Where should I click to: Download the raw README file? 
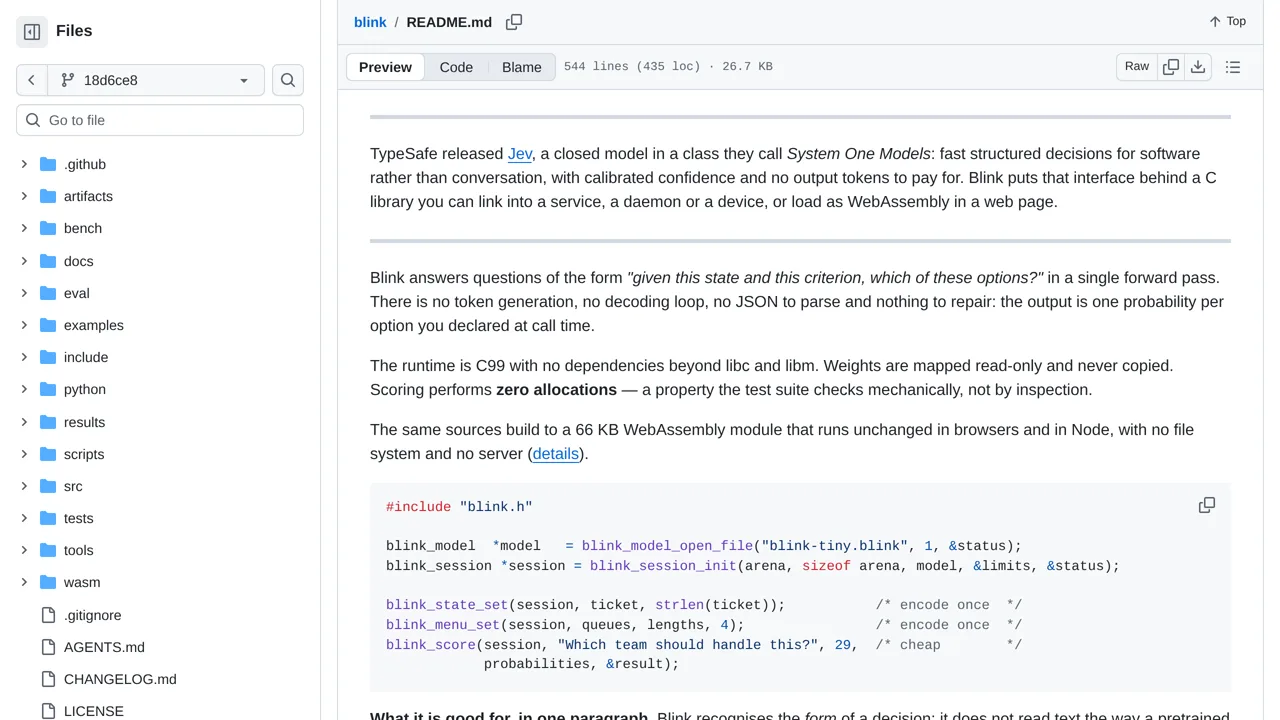click(x=1198, y=67)
